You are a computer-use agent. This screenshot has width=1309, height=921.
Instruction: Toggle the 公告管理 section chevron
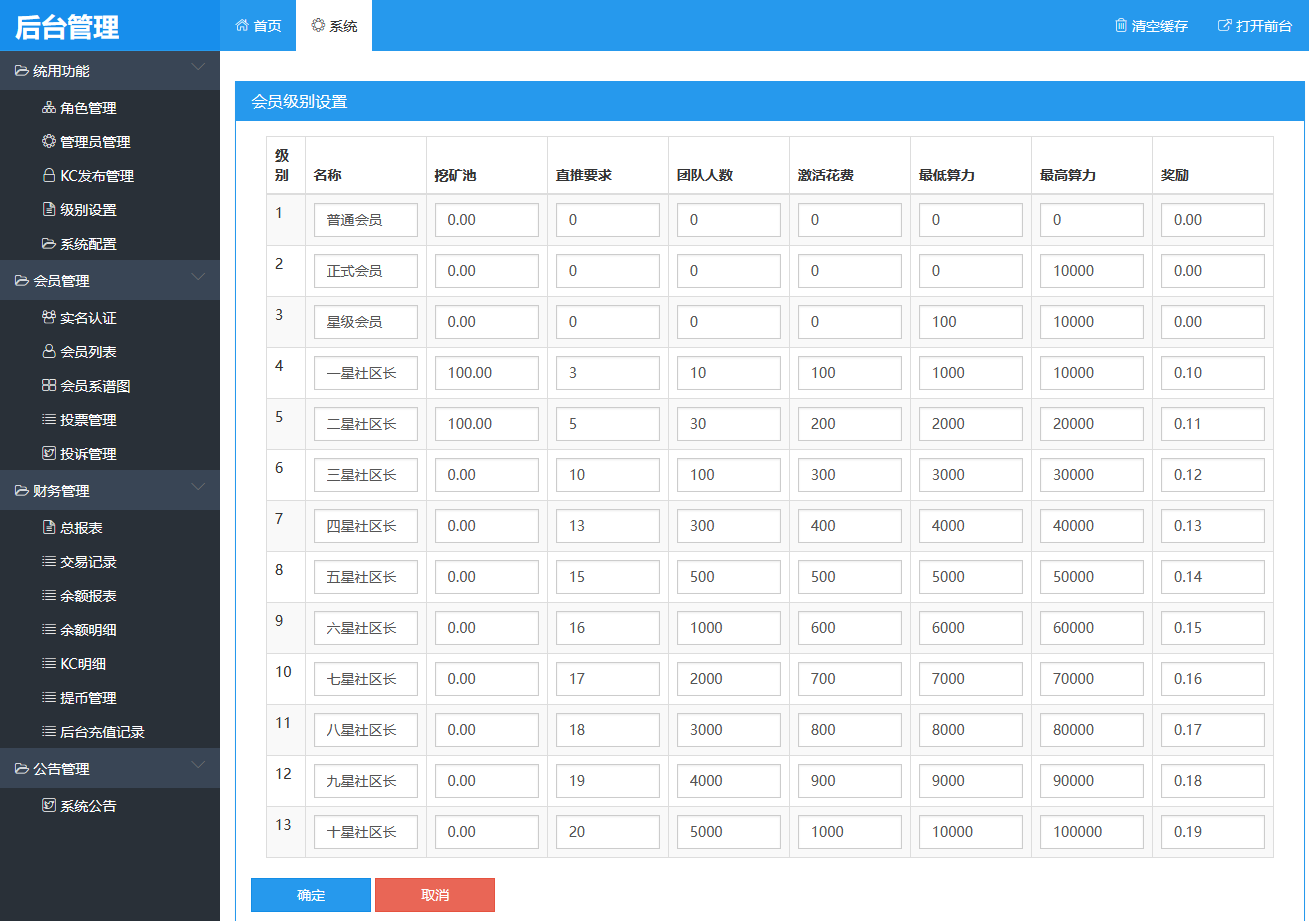tap(198, 766)
